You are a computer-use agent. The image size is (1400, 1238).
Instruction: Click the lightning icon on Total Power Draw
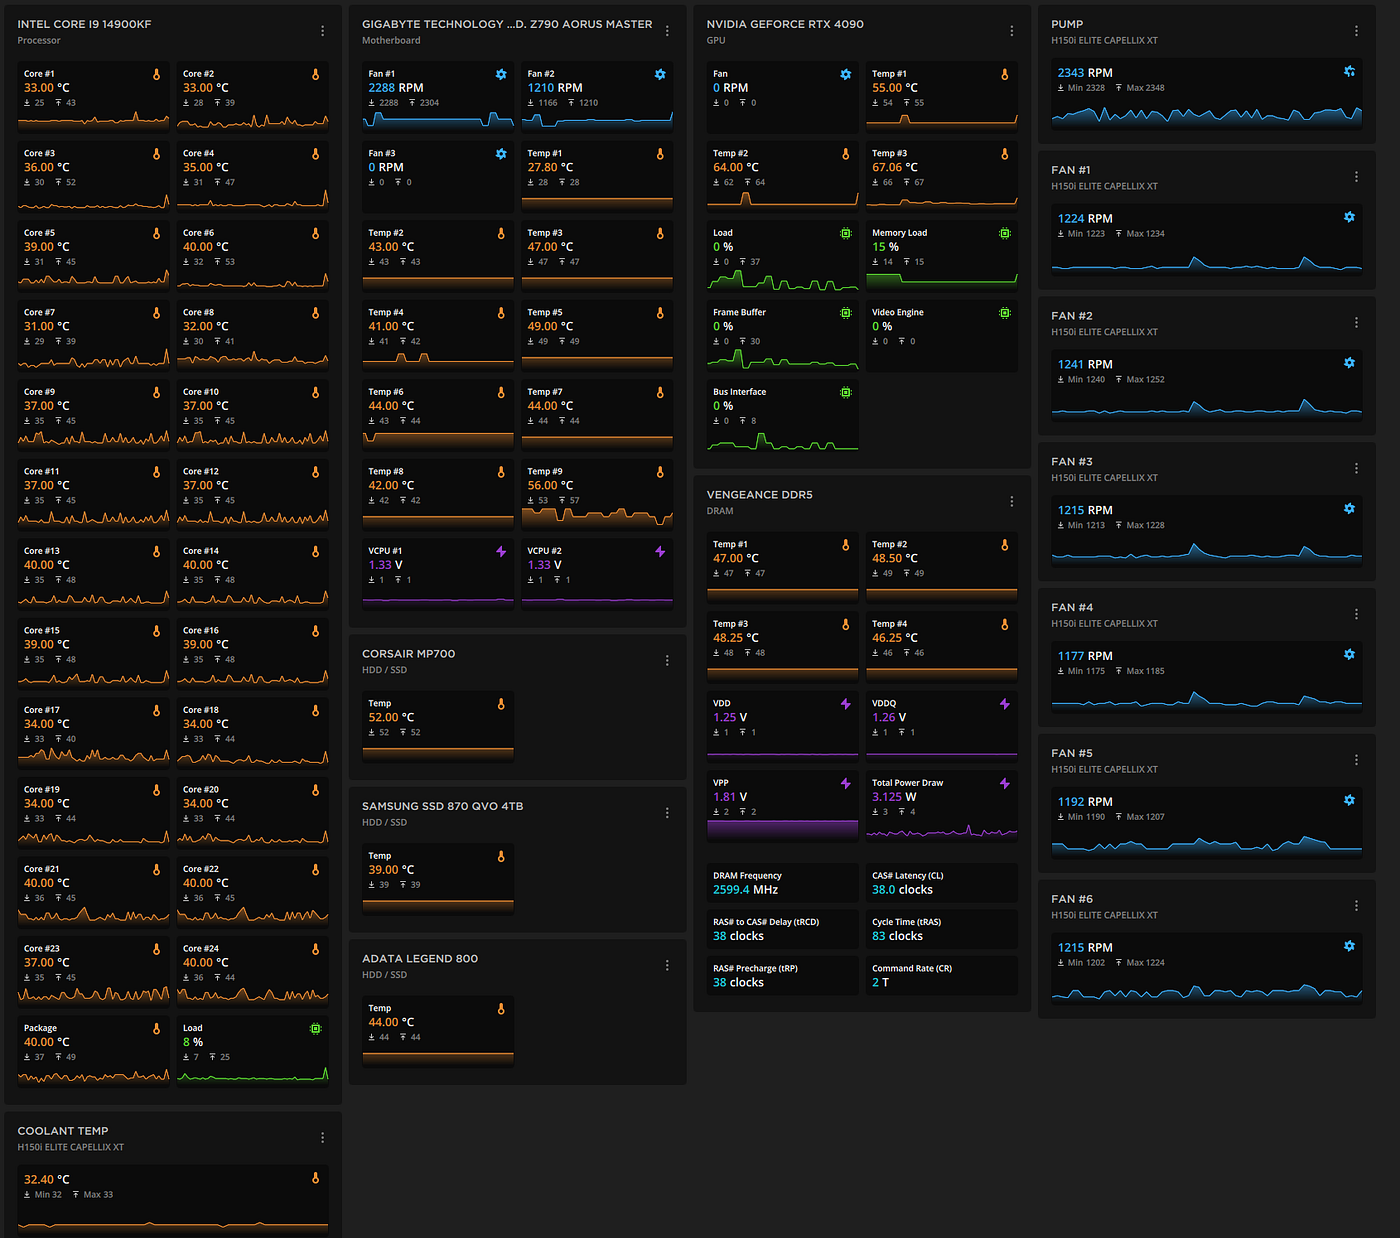click(x=1004, y=783)
